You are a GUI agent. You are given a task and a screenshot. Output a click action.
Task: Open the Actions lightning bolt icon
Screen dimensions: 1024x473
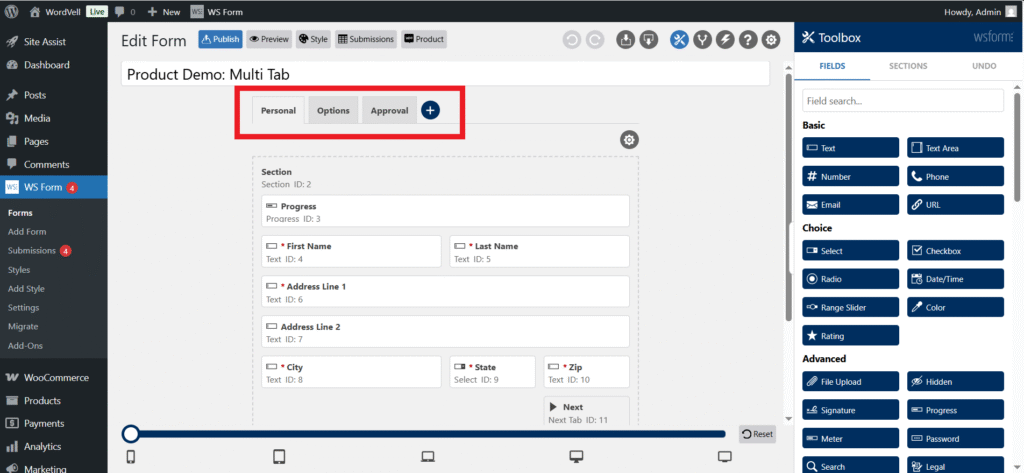(x=725, y=40)
